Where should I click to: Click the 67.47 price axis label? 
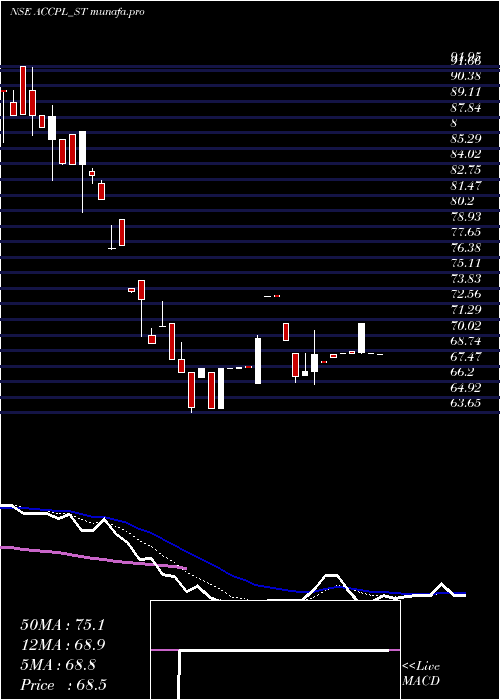(x=466, y=357)
